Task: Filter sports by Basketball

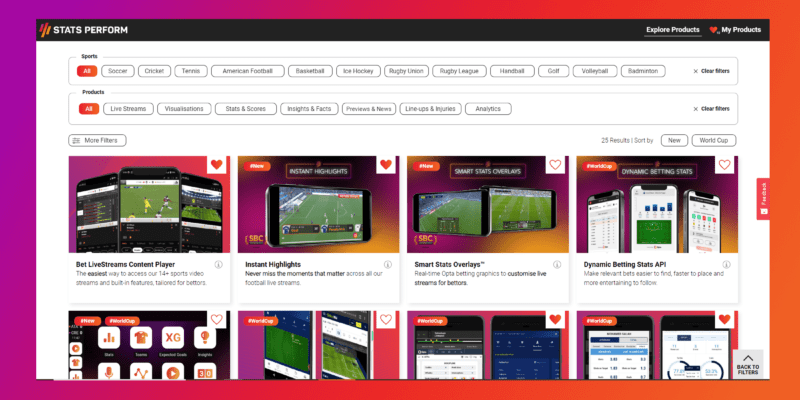Action: (310, 71)
